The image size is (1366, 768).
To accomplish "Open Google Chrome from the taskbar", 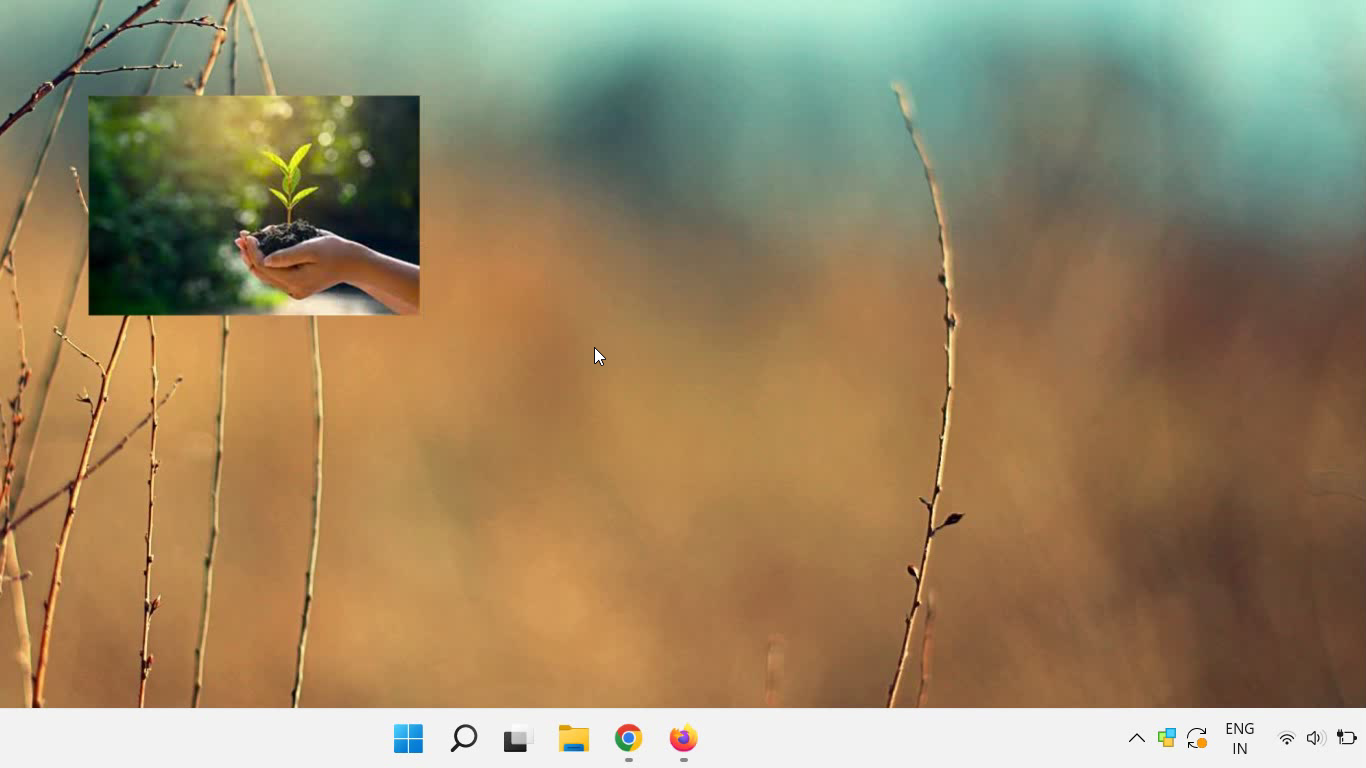I will pyautogui.click(x=628, y=739).
